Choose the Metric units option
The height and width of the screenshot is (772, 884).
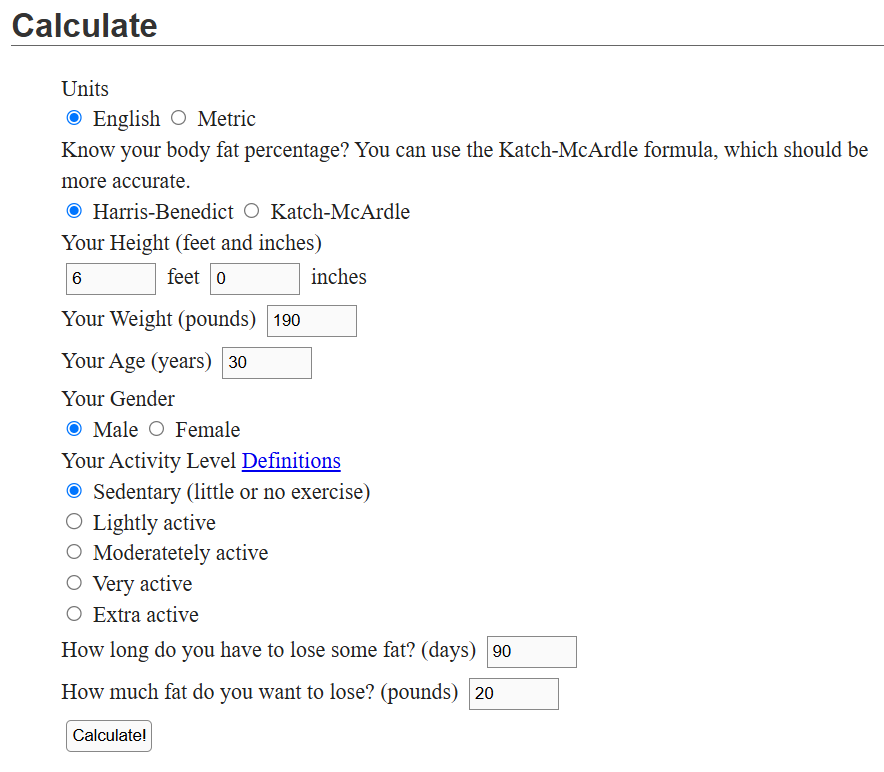point(178,118)
